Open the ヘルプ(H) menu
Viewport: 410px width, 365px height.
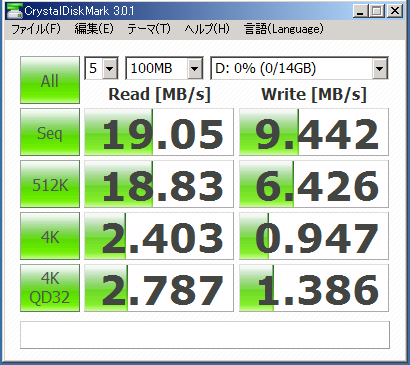point(207,29)
